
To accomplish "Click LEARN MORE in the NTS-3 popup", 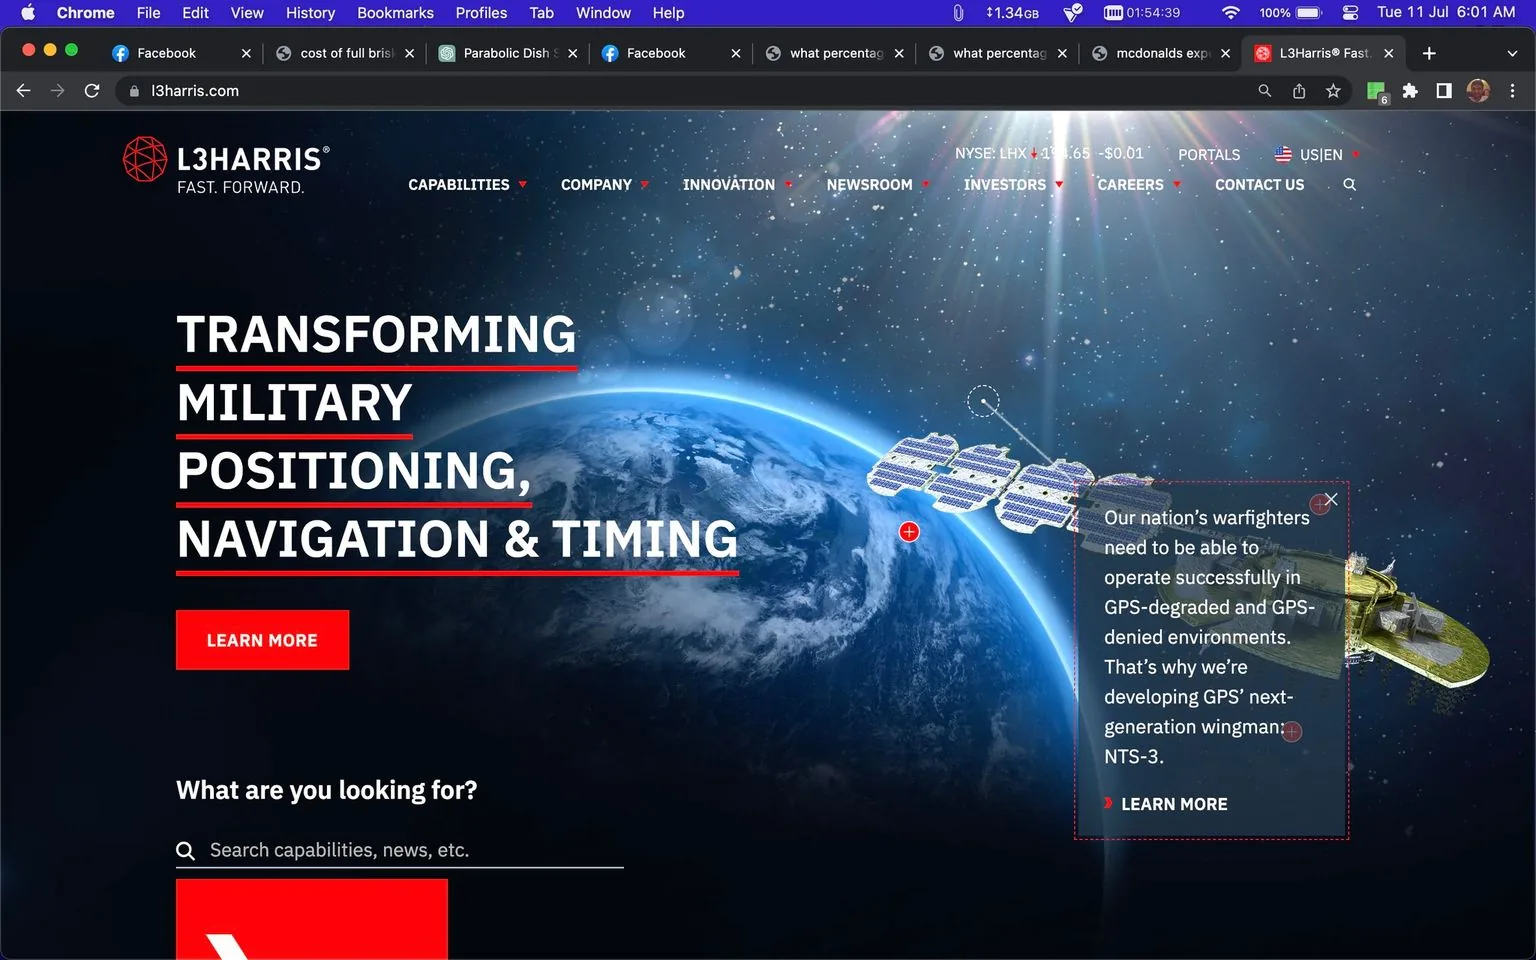I will (1173, 803).
